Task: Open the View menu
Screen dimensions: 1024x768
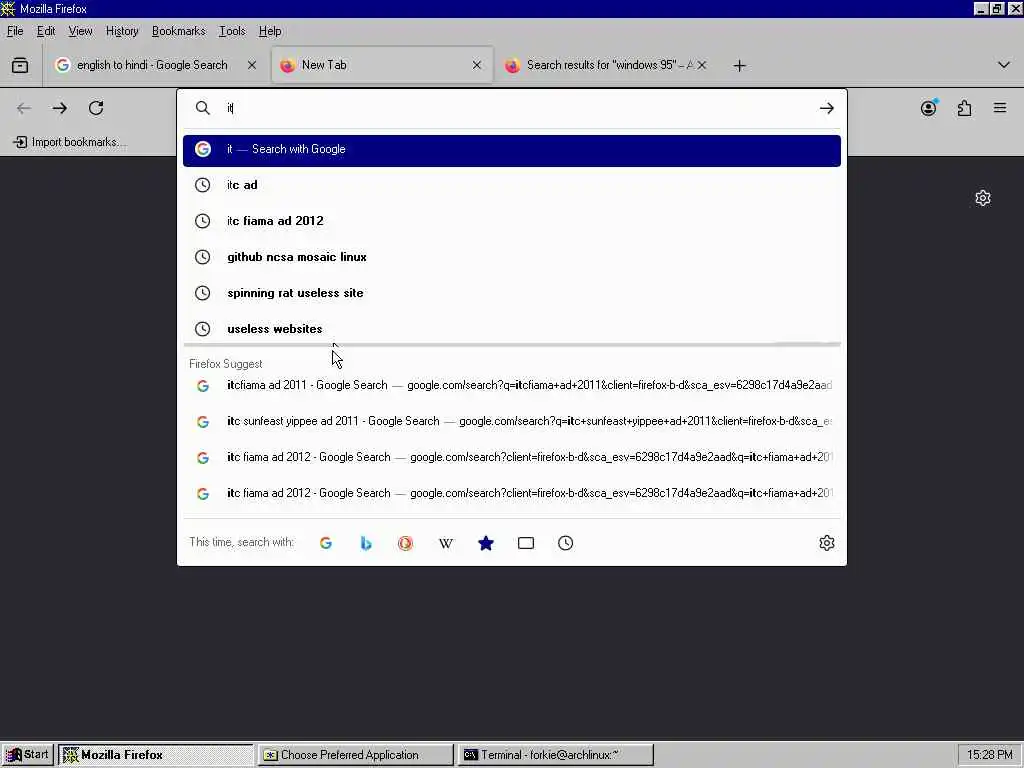Action: tap(80, 31)
